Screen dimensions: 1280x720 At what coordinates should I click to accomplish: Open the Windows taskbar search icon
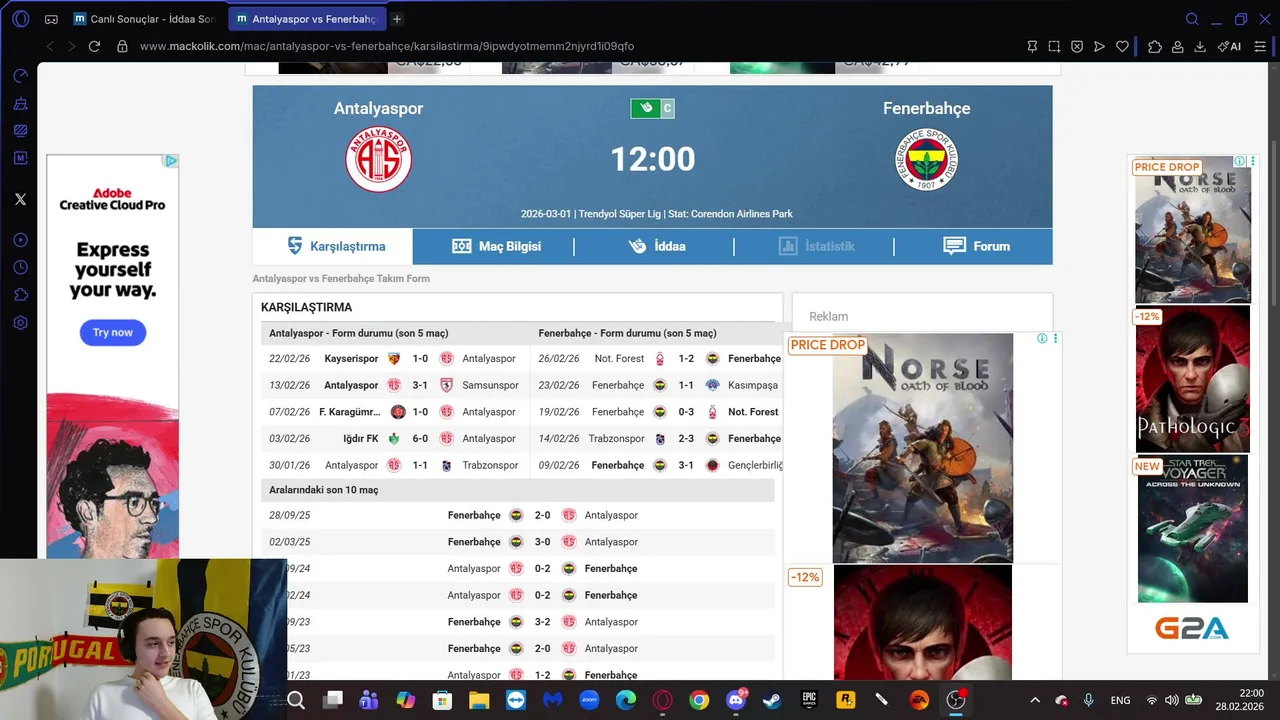(x=296, y=700)
